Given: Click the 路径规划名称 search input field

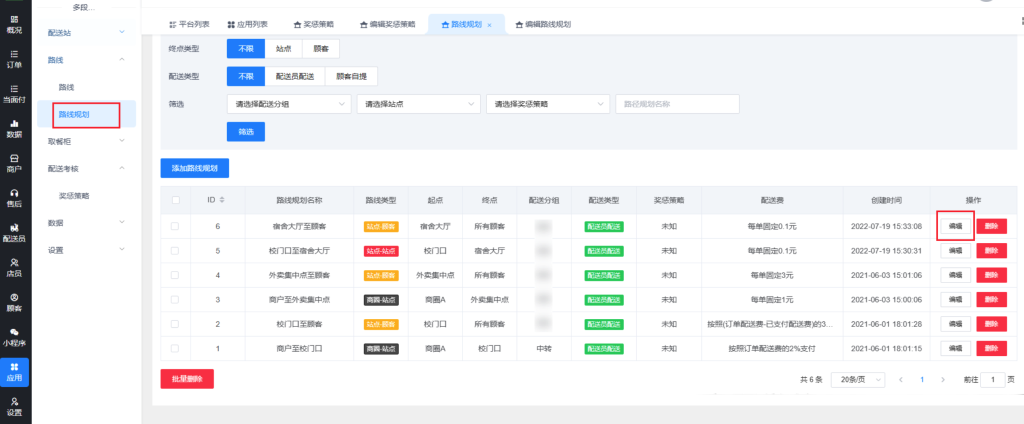Looking at the screenshot, I should (676, 104).
